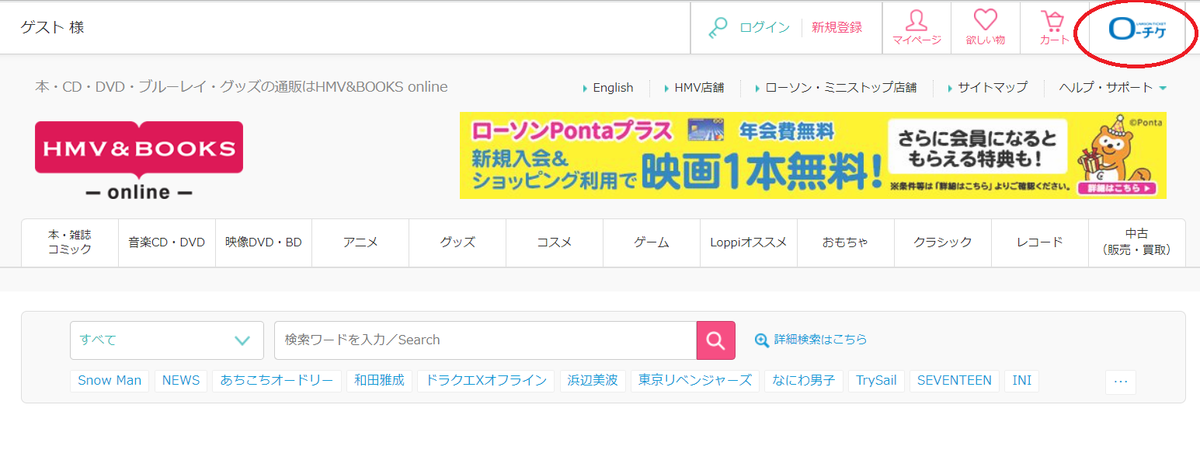Screen dimensions: 1200x464
Task: Open the サイトマップ link
Action: pyautogui.click(x=992, y=88)
